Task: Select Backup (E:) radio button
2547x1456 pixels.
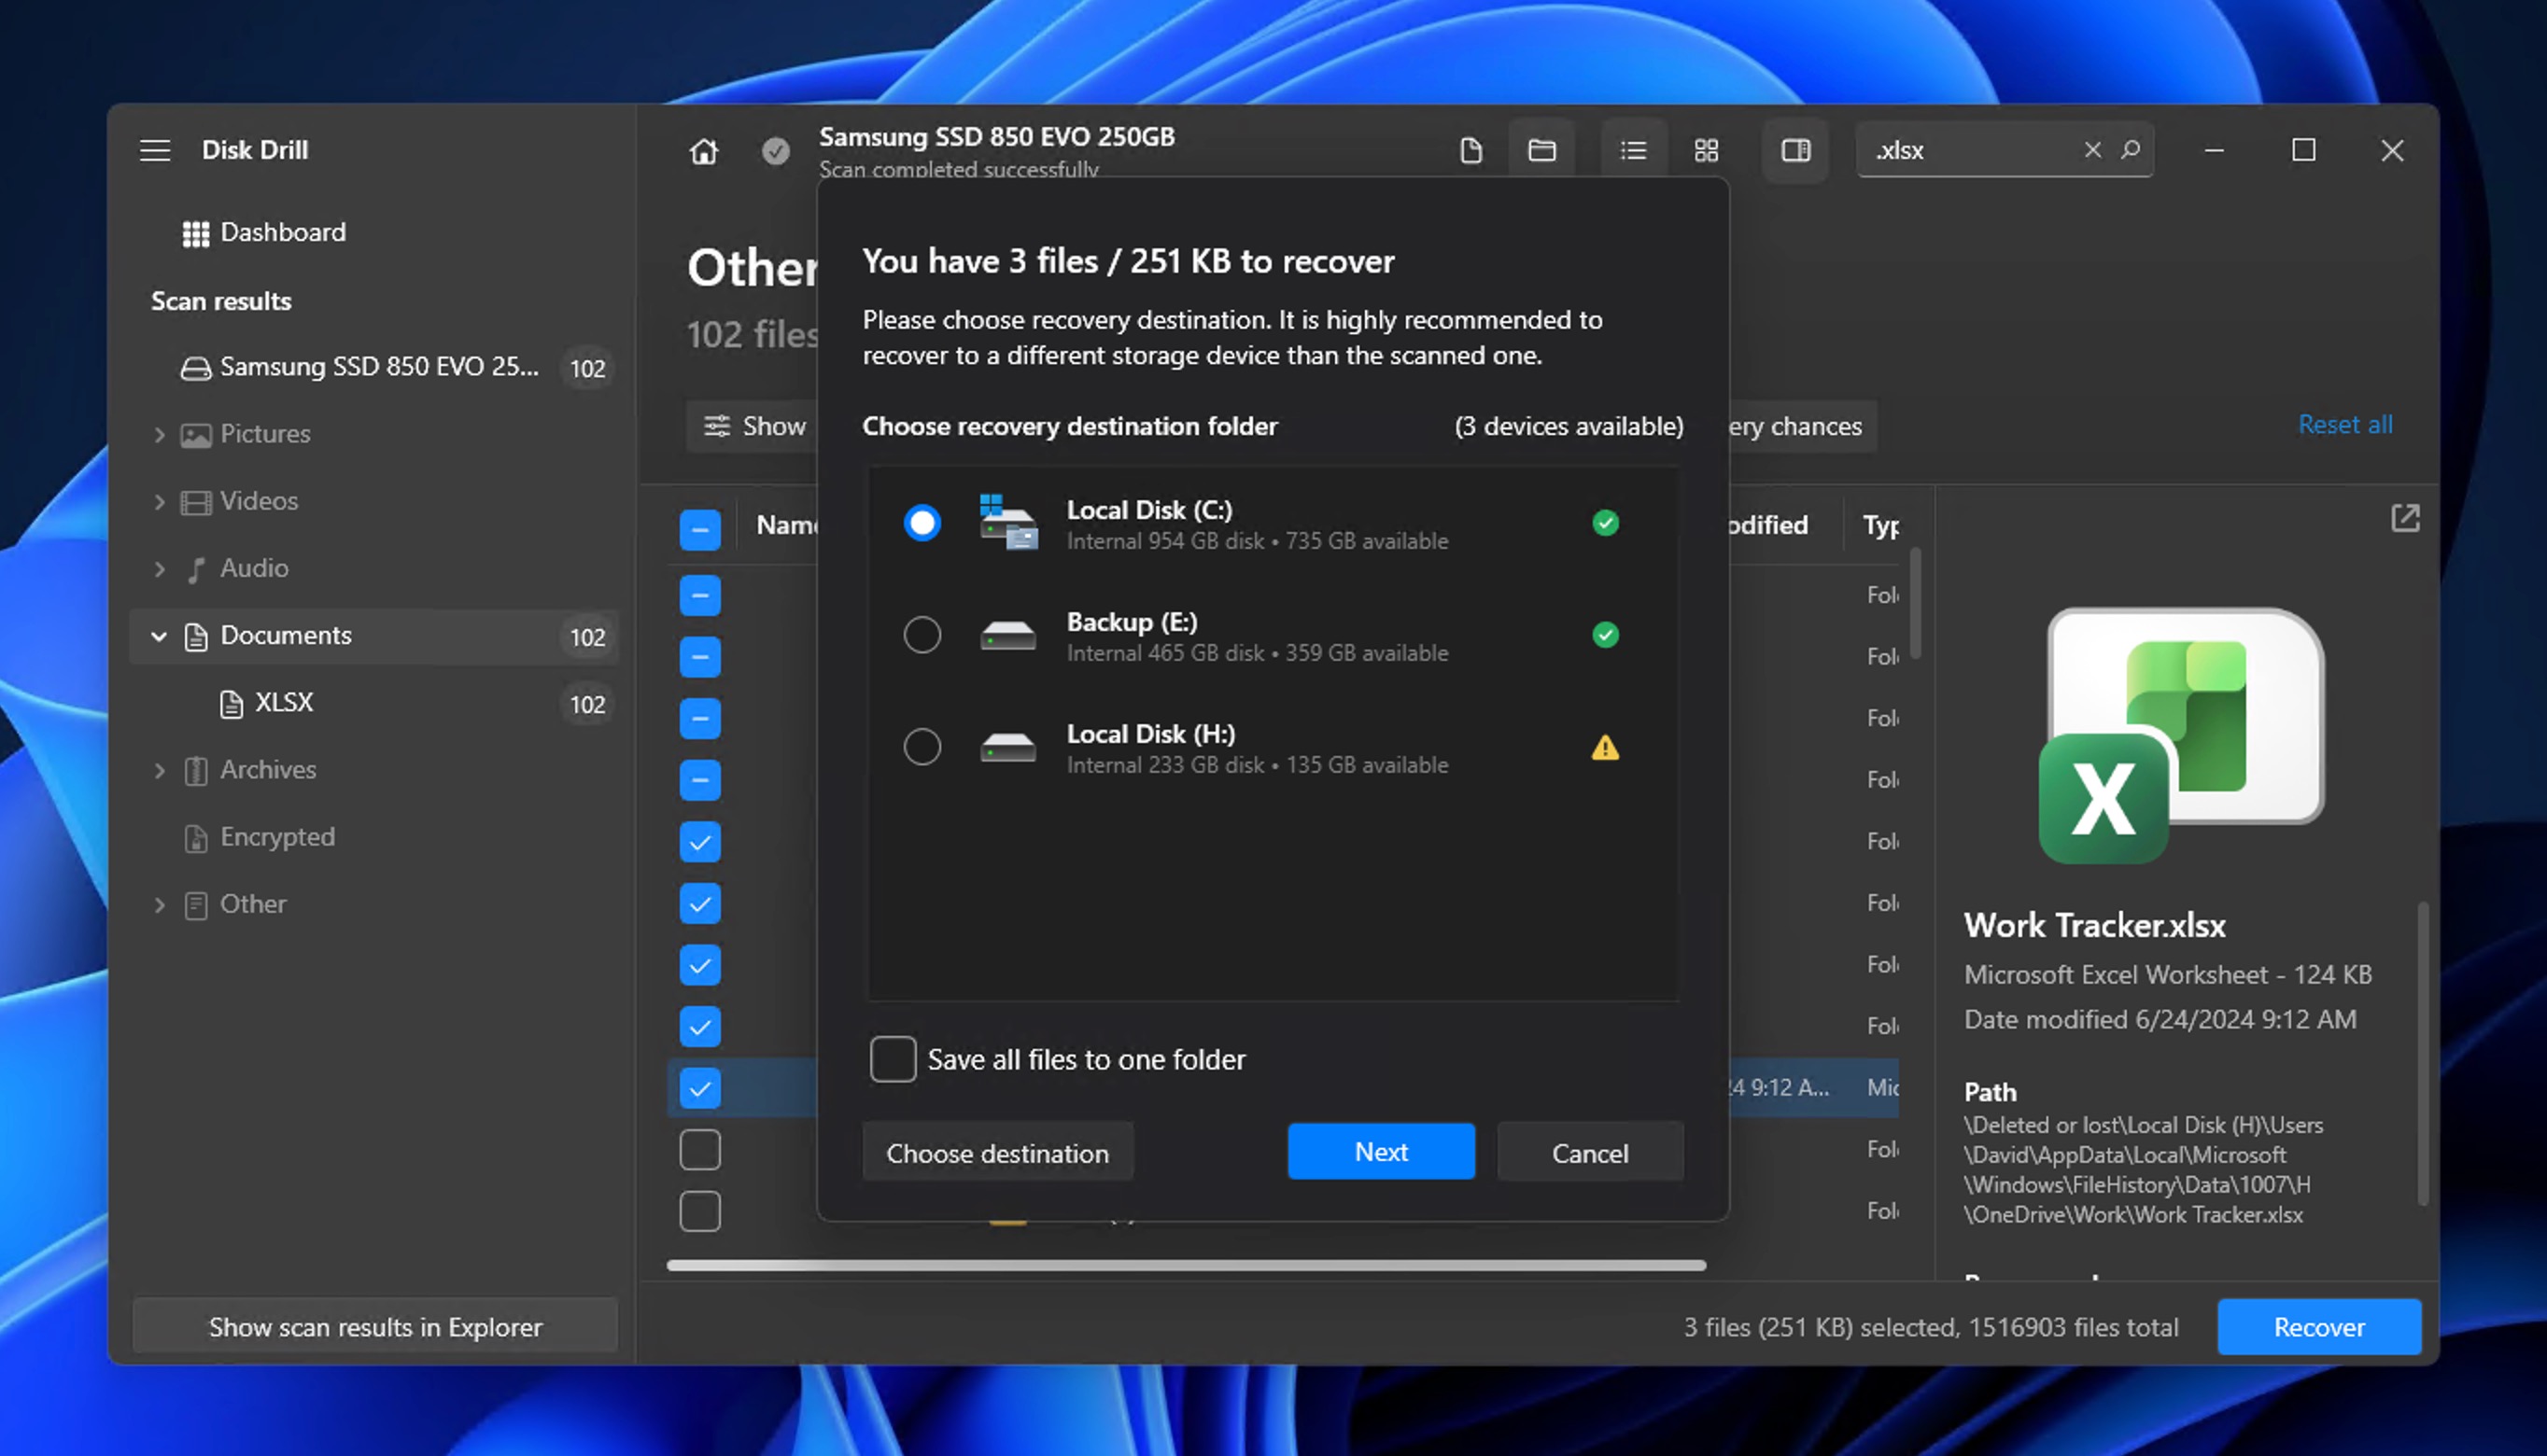Action: point(922,635)
